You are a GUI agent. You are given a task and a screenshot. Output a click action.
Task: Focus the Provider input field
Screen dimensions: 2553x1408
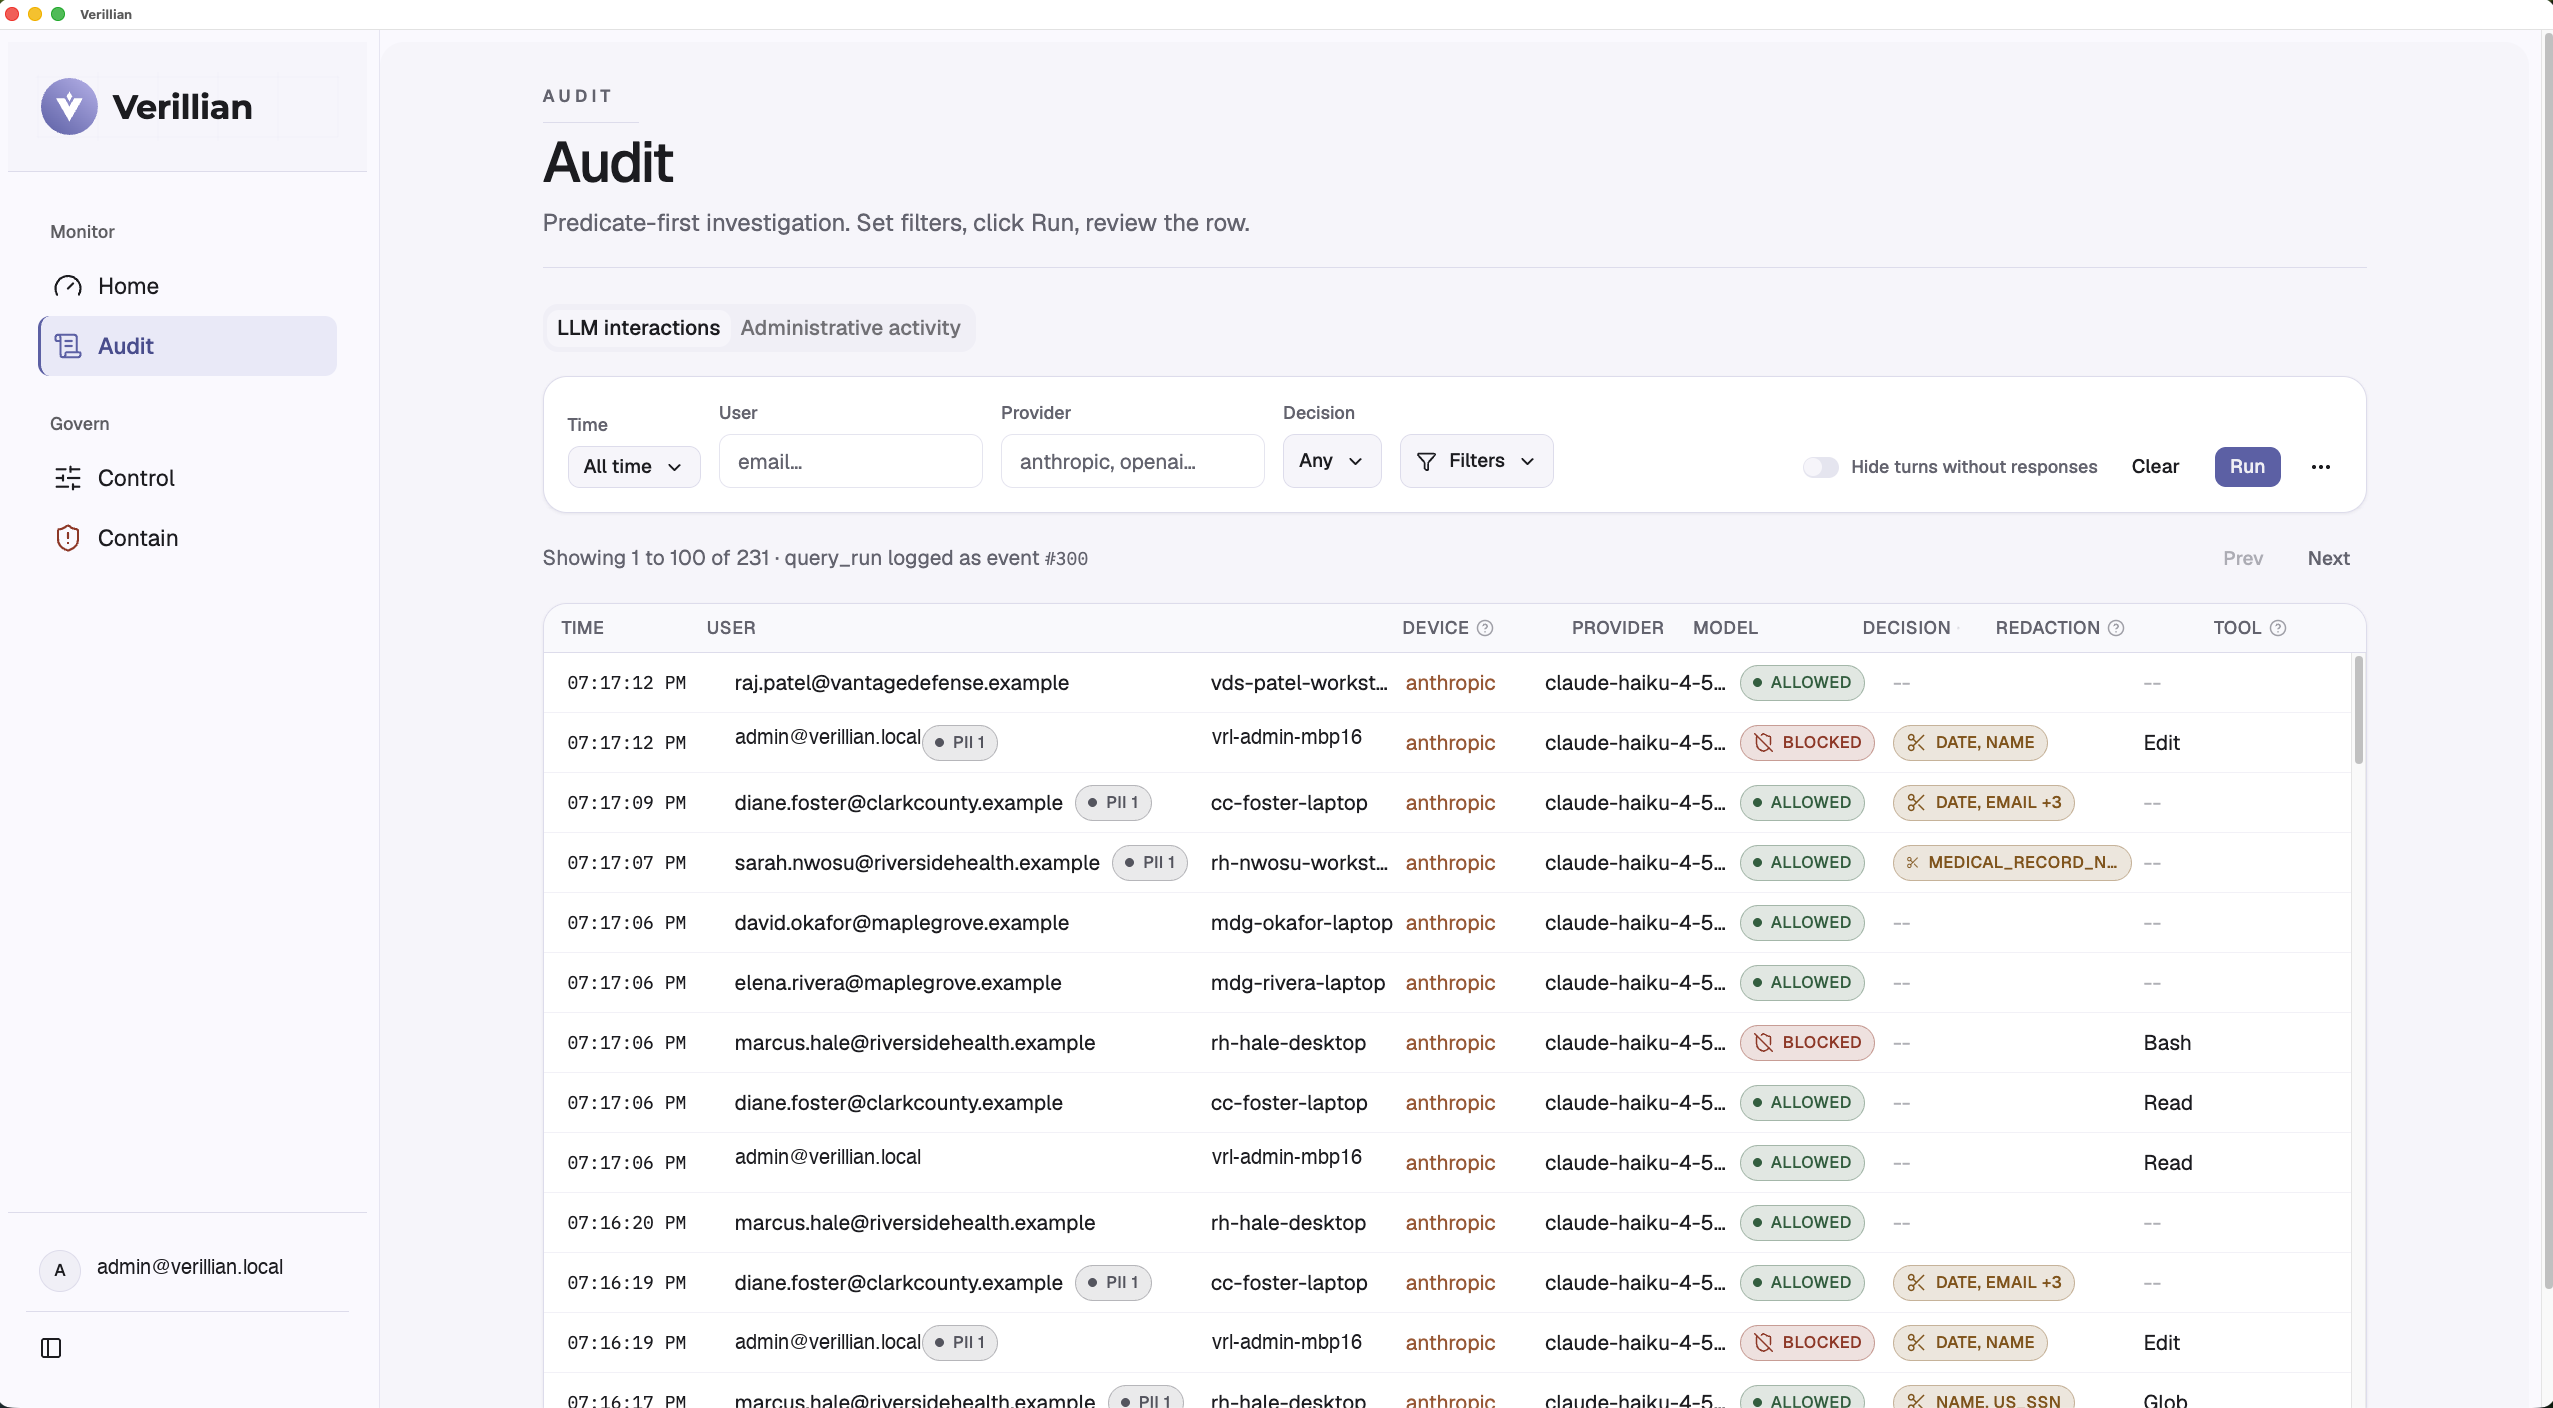click(x=1133, y=461)
